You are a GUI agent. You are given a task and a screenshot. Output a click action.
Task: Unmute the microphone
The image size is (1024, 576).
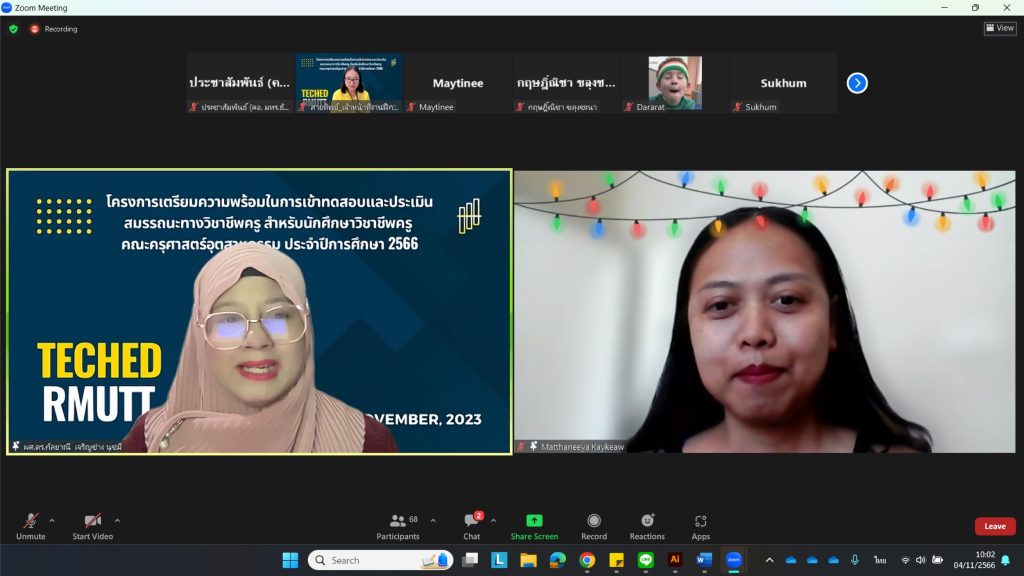pyautogui.click(x=31, y=526)
